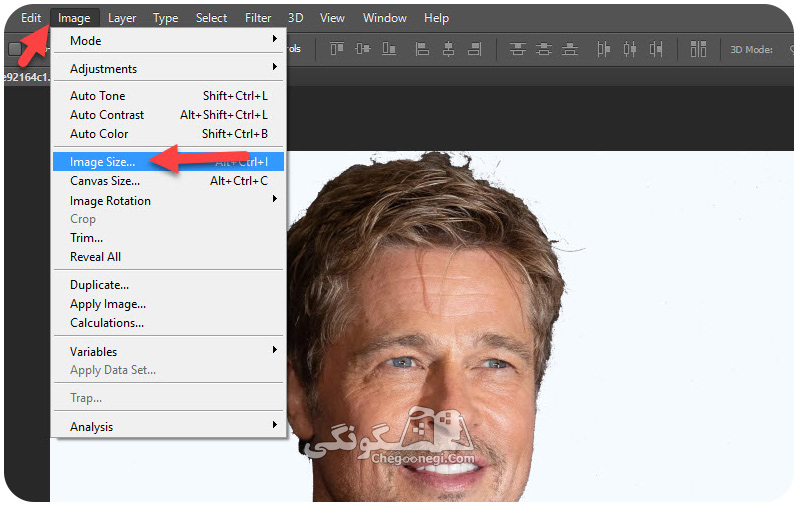Open the Type menu

coord(165,18)
